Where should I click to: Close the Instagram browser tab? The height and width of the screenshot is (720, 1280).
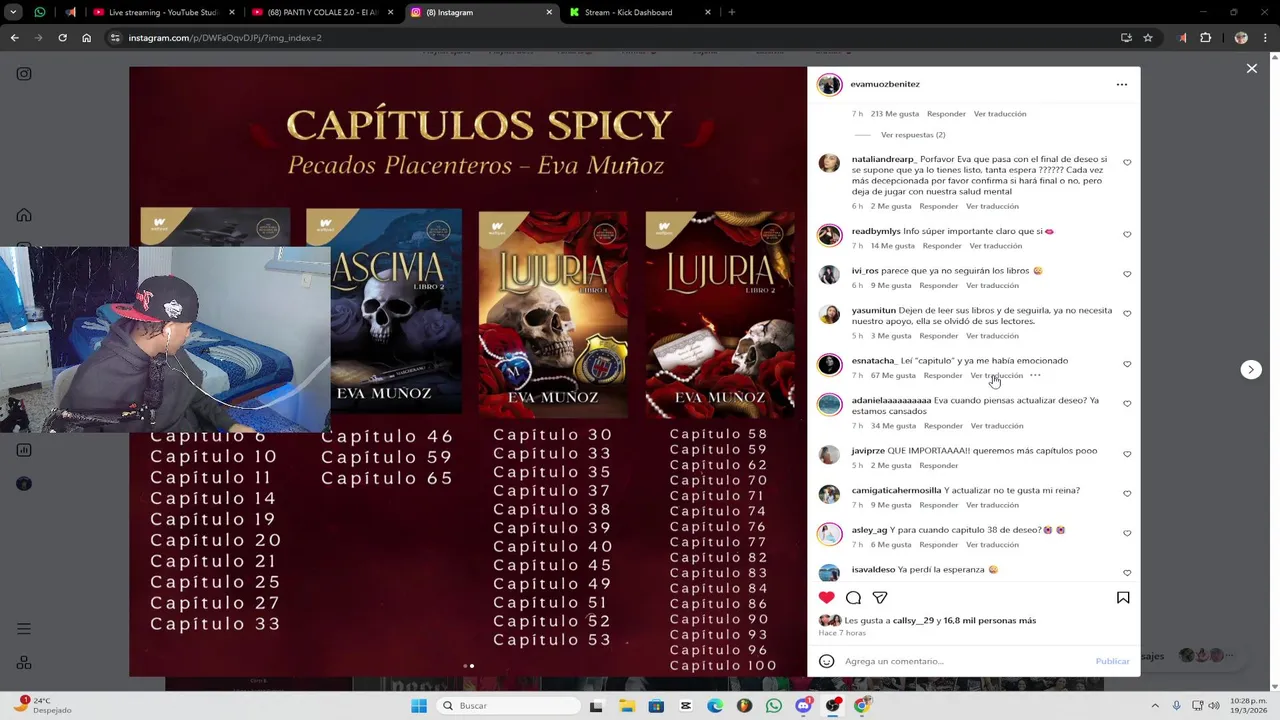point(549,12)
